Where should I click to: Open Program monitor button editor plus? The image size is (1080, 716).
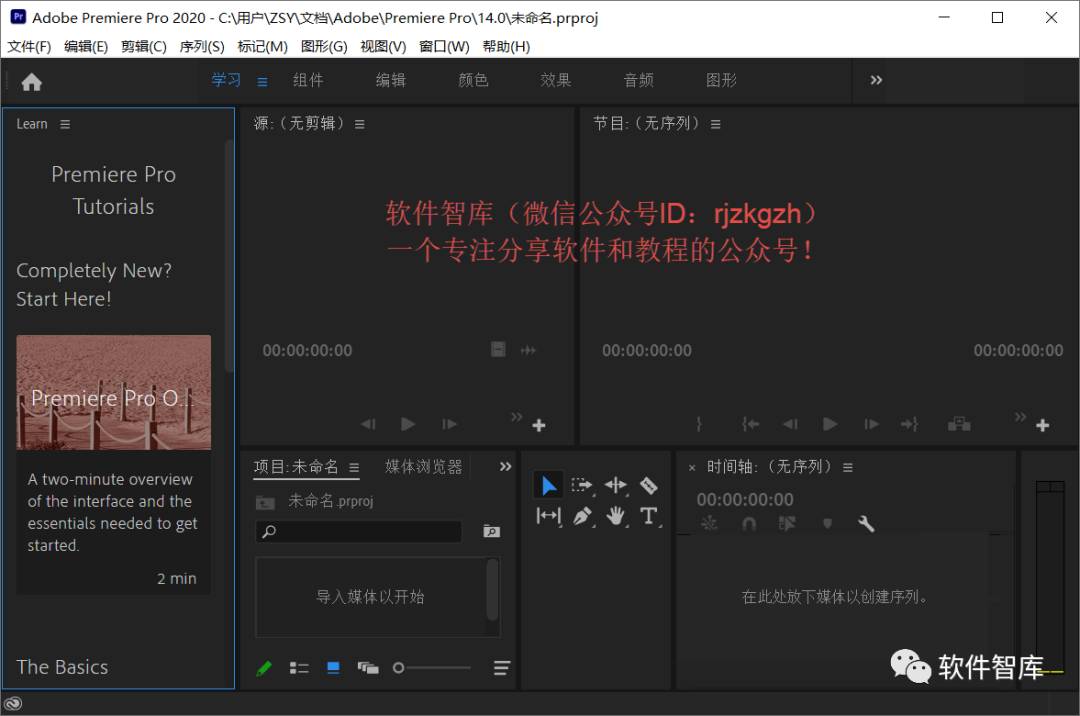point(1043,425)
